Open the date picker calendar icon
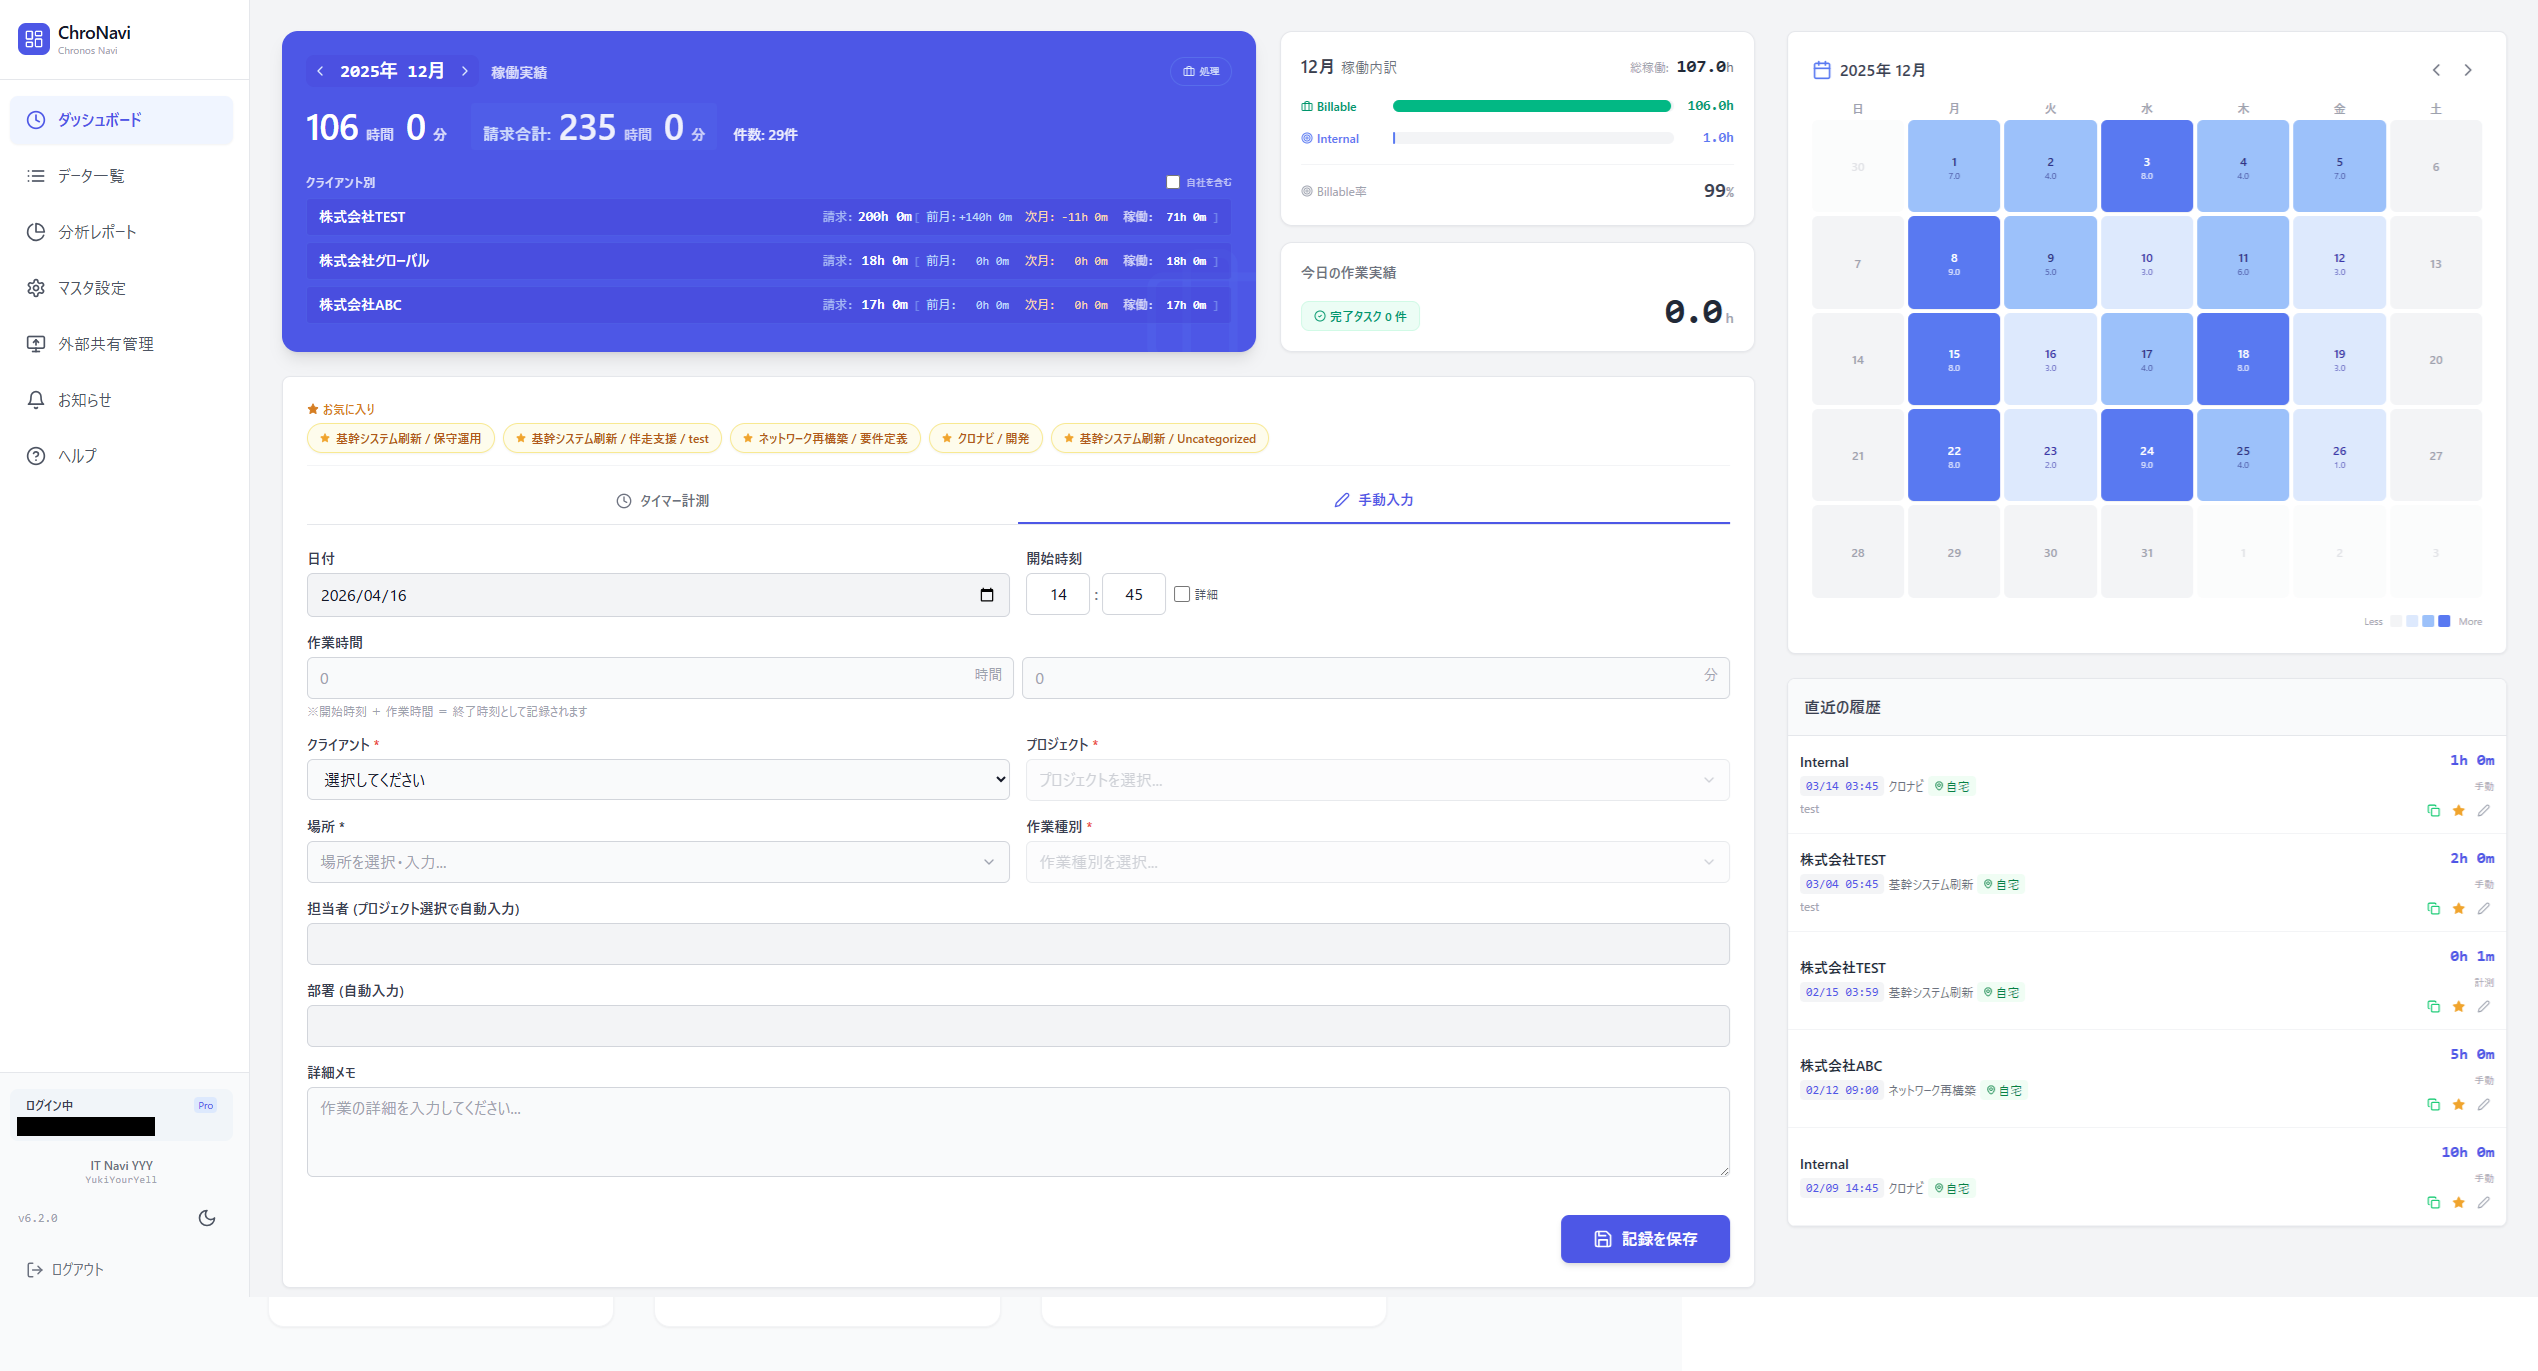 [x=987, y=595]
